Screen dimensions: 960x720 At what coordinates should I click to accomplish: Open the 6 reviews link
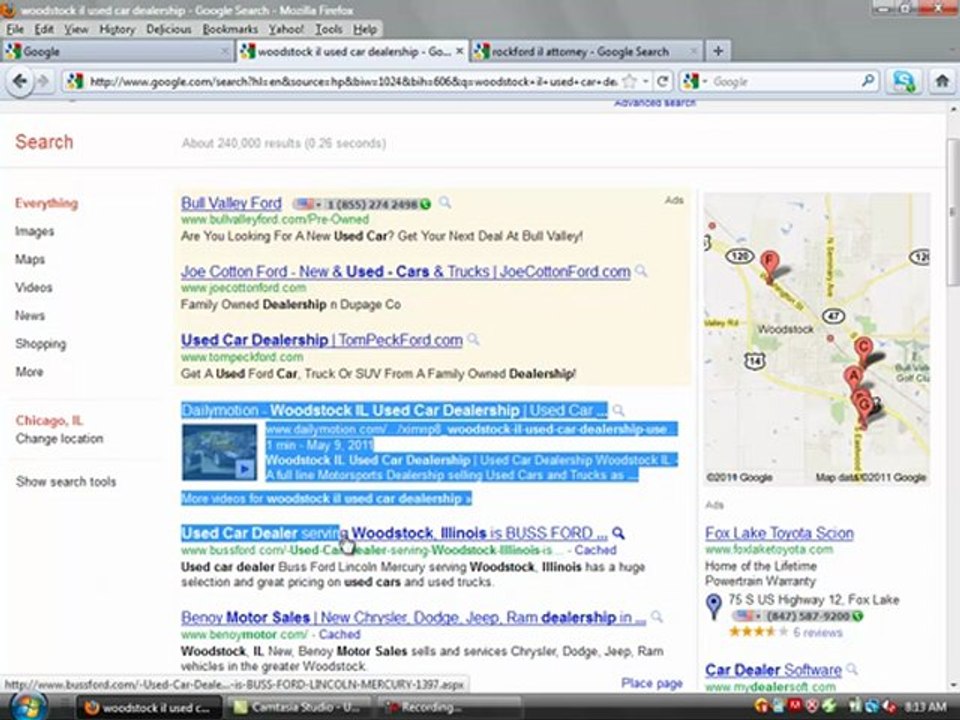click(x=818, y=632)
